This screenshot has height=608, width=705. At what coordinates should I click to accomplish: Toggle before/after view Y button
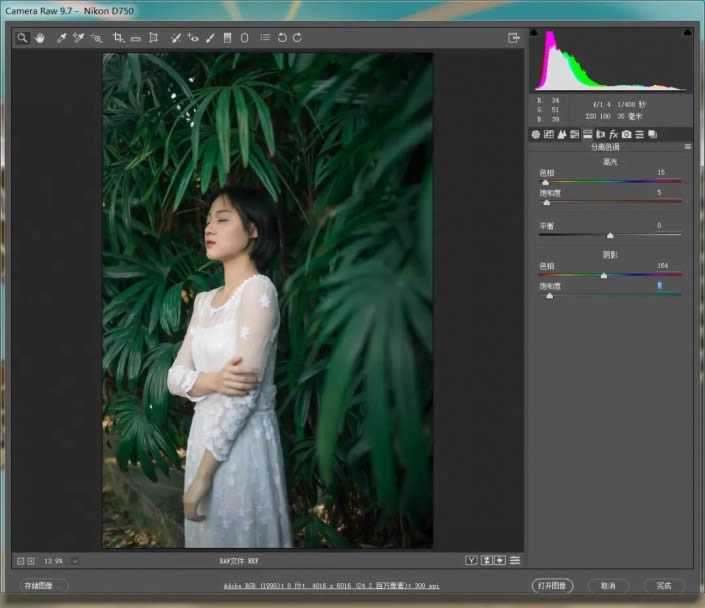tap(470, 560)
